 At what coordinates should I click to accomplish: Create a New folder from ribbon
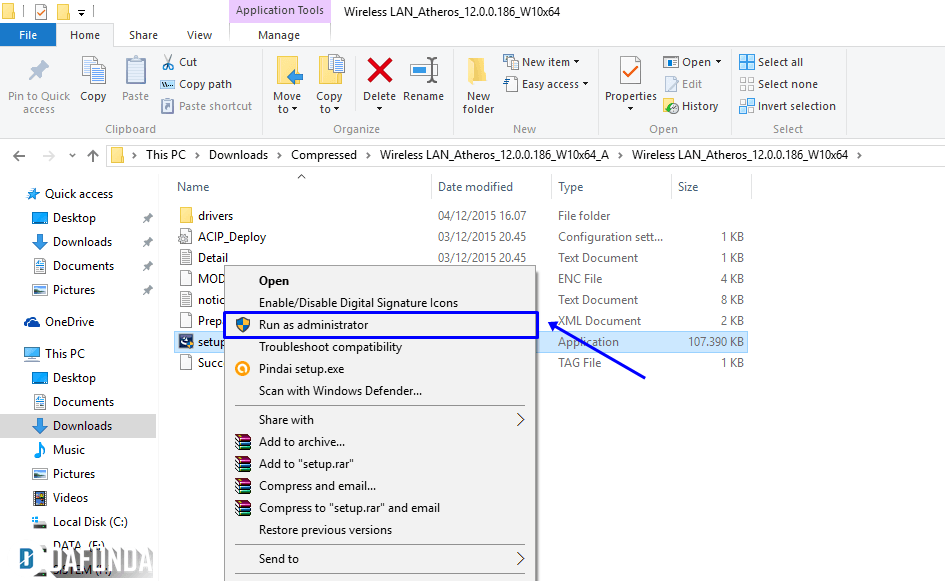tap(478, 84)
